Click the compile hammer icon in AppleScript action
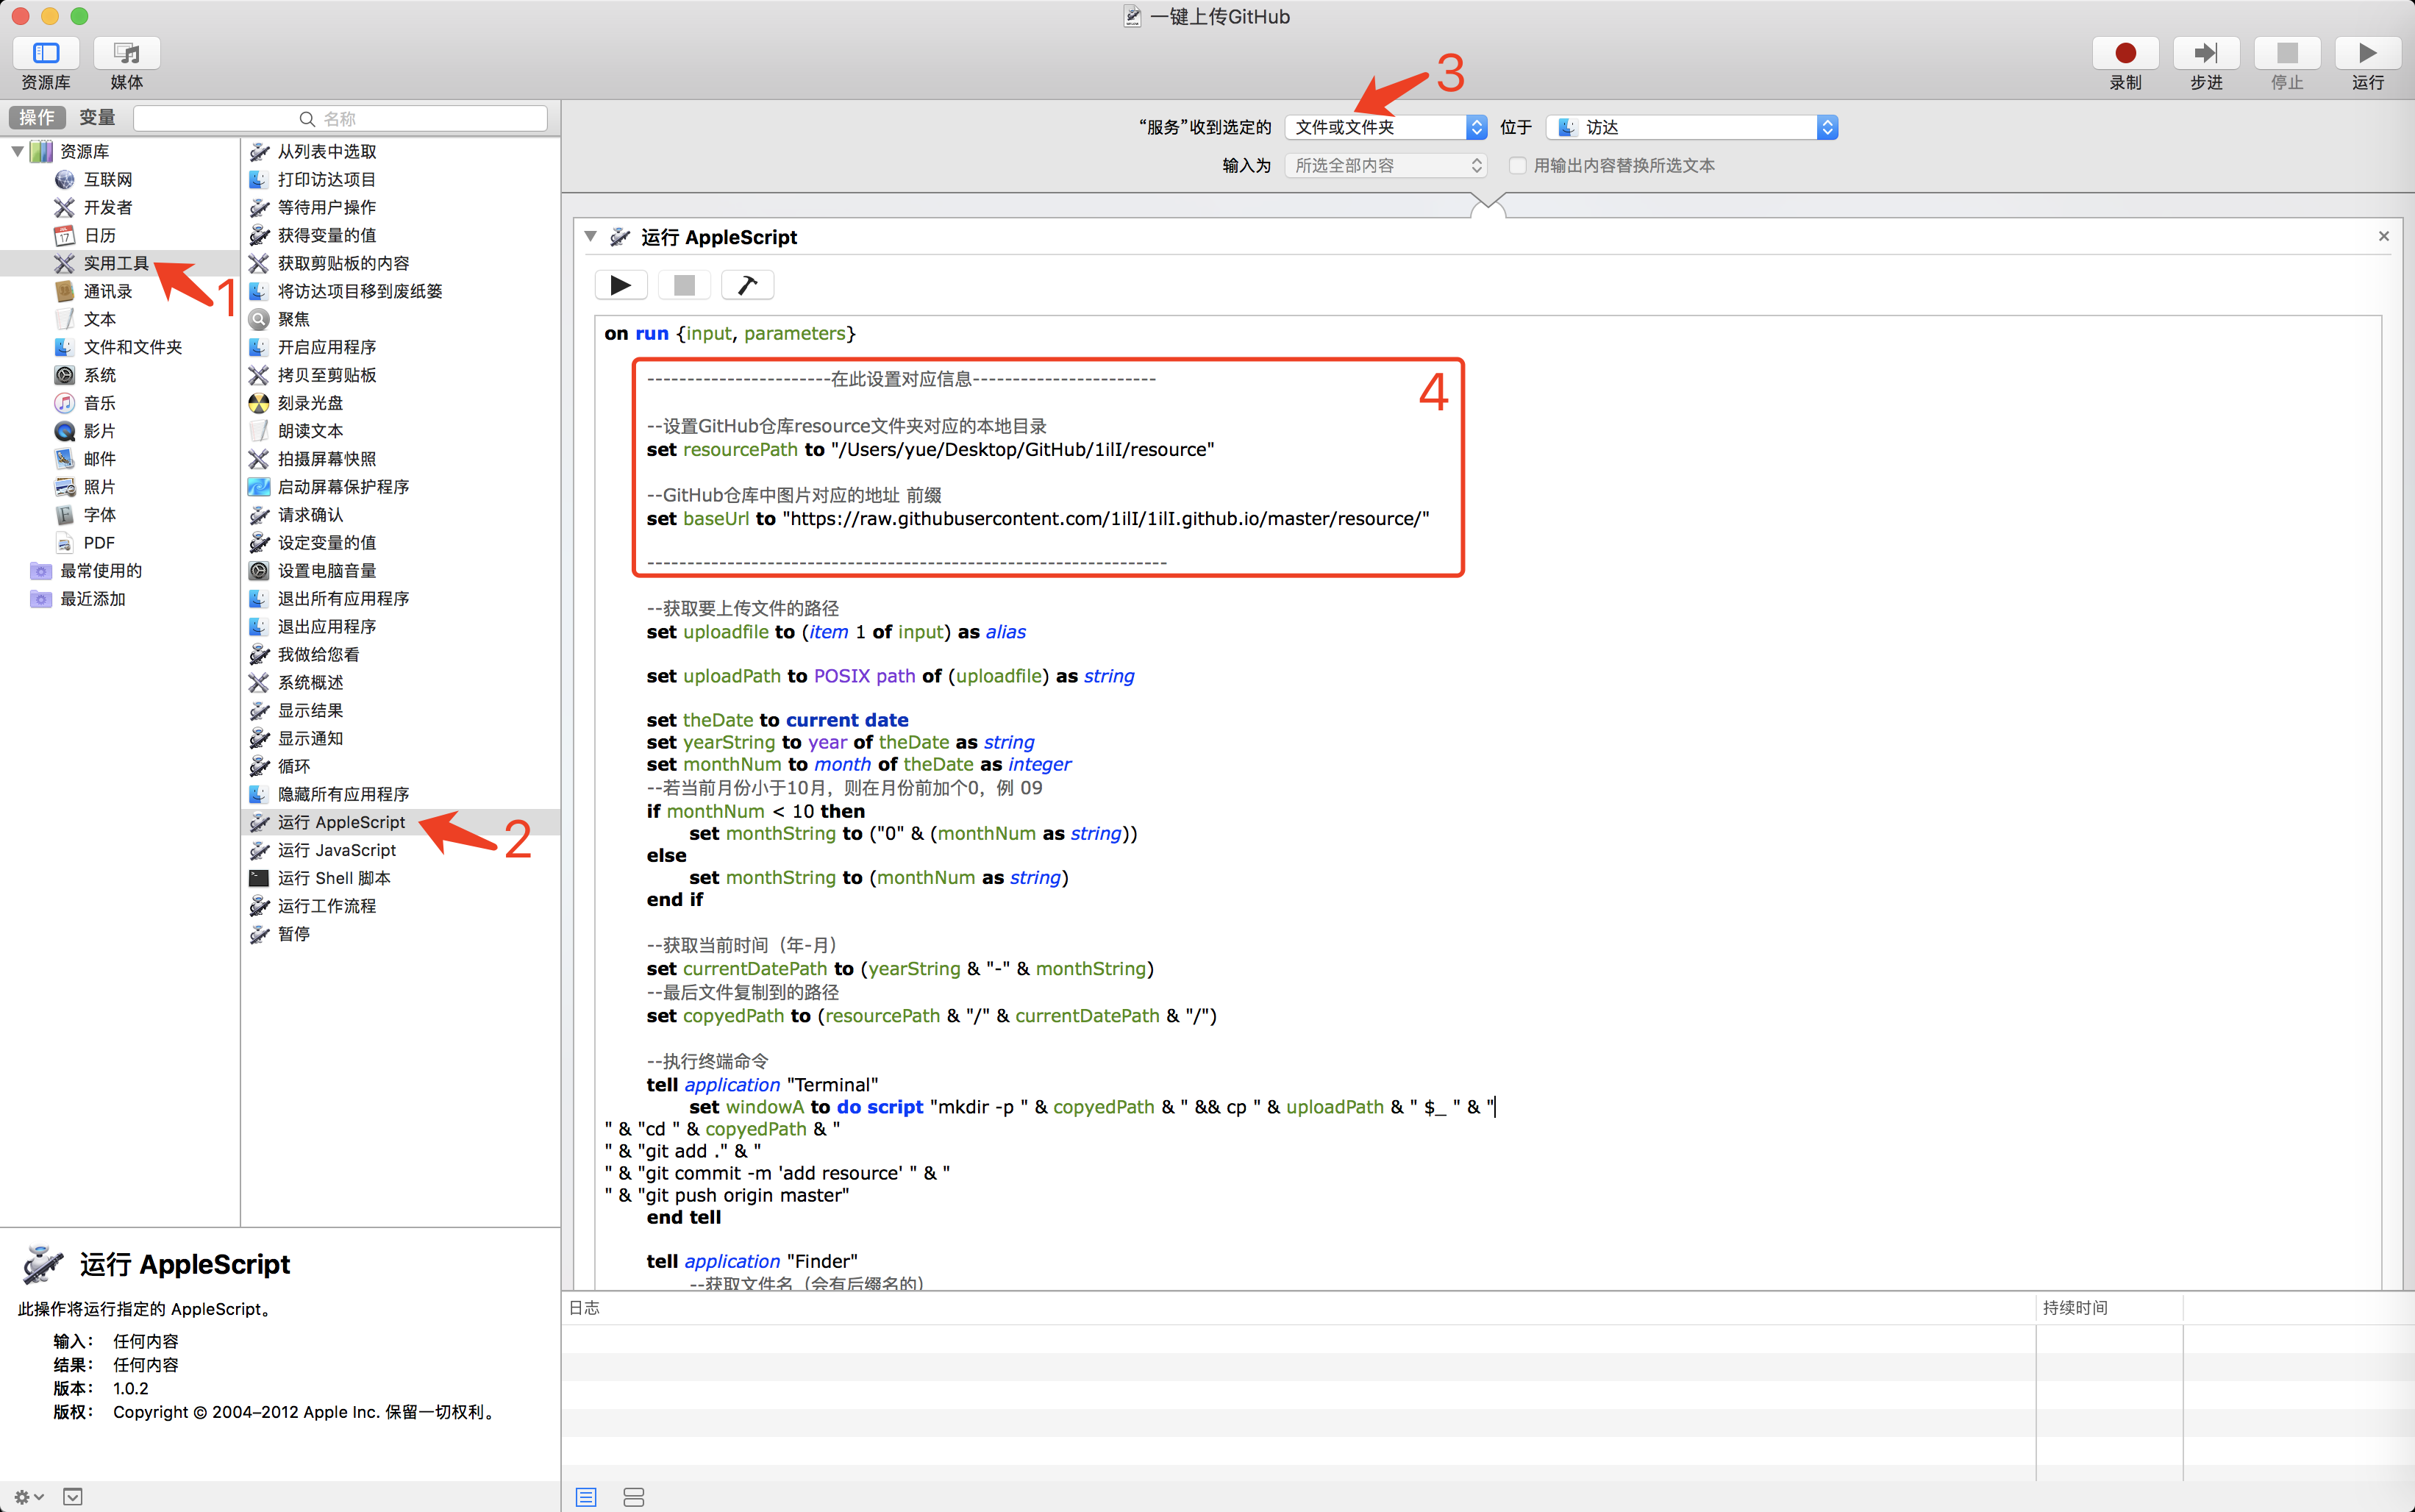 (747, 285)
